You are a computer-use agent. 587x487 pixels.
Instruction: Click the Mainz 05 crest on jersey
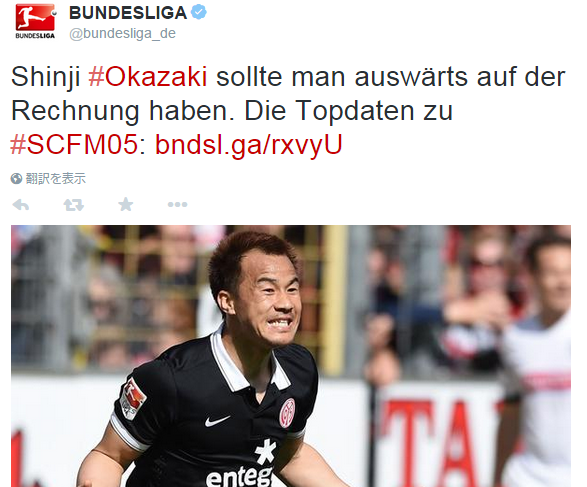click(x=288, y=413)
